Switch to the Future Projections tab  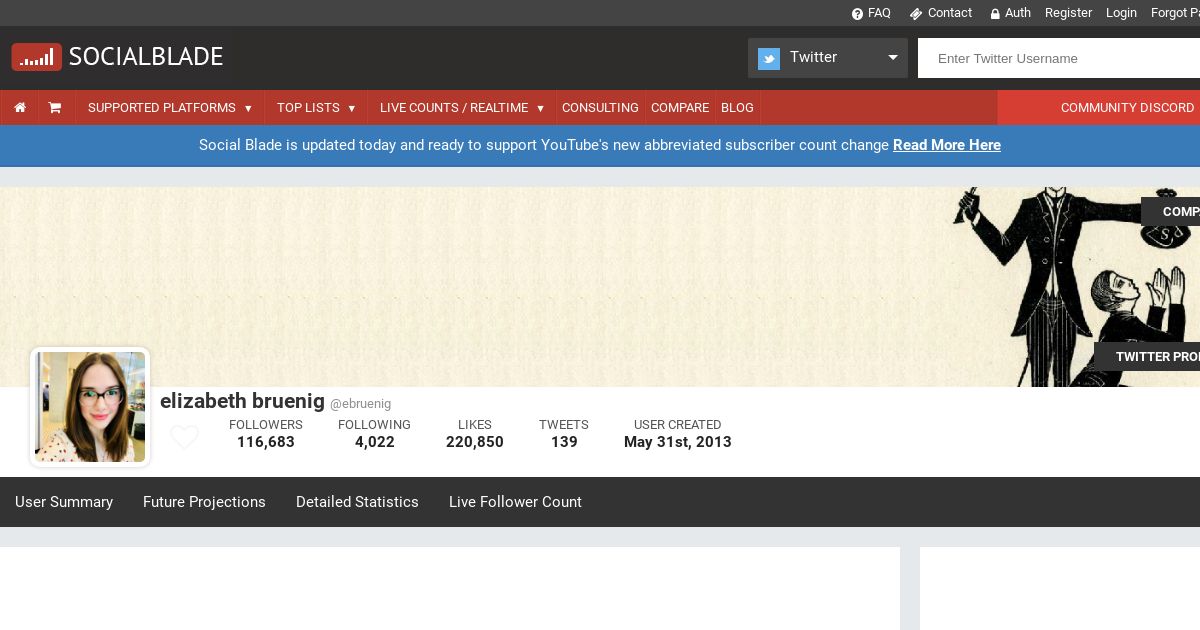pos(204,502)
